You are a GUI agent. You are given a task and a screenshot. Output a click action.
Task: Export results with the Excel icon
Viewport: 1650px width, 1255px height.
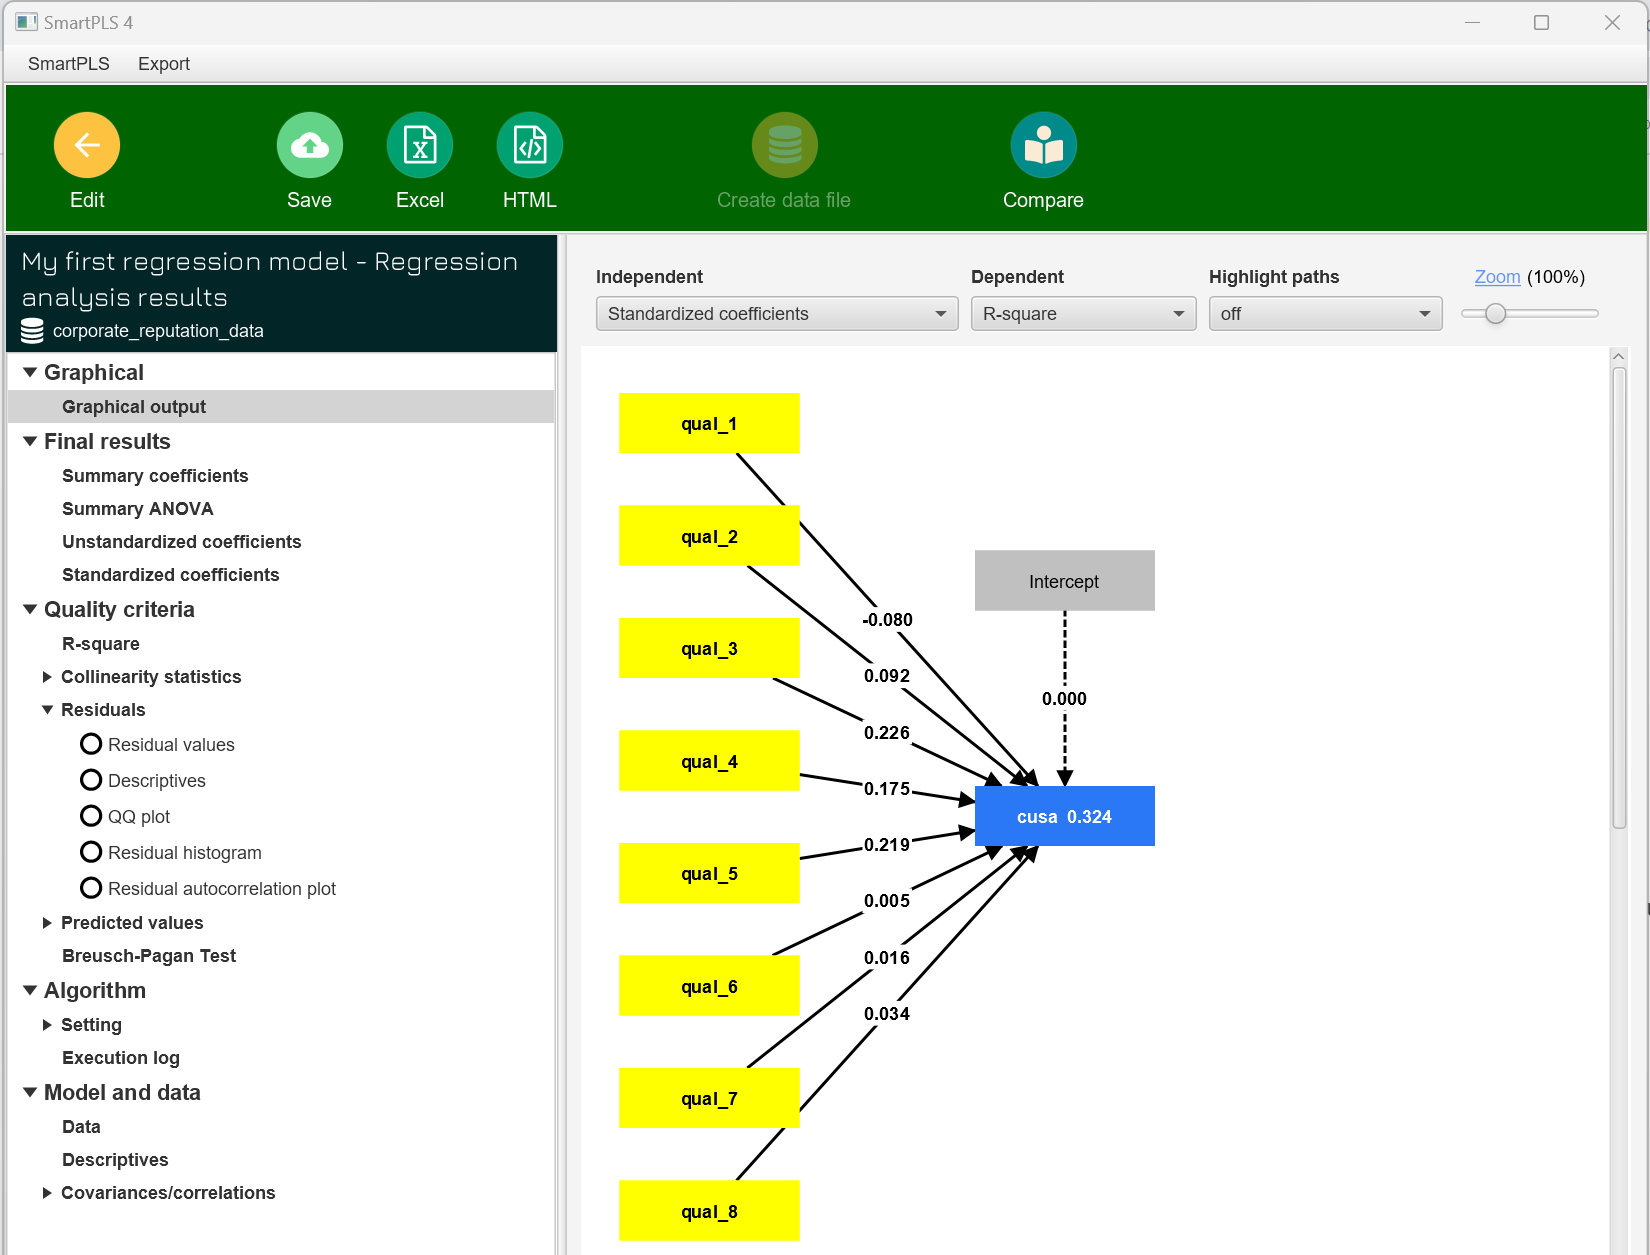(420, 146)
